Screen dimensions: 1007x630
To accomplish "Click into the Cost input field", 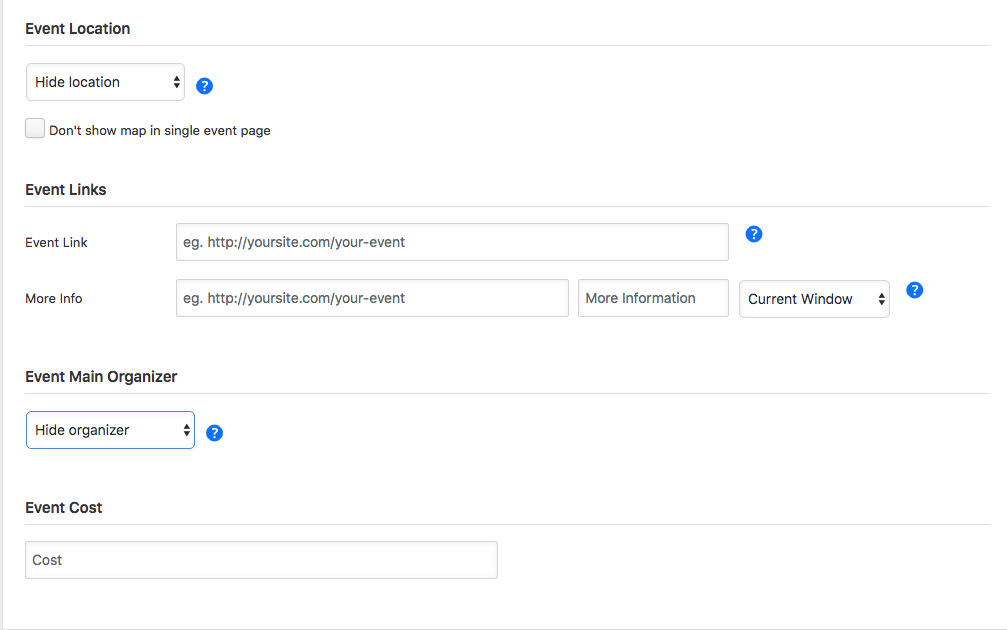I will pyautogui.click(x=261, y=560).
